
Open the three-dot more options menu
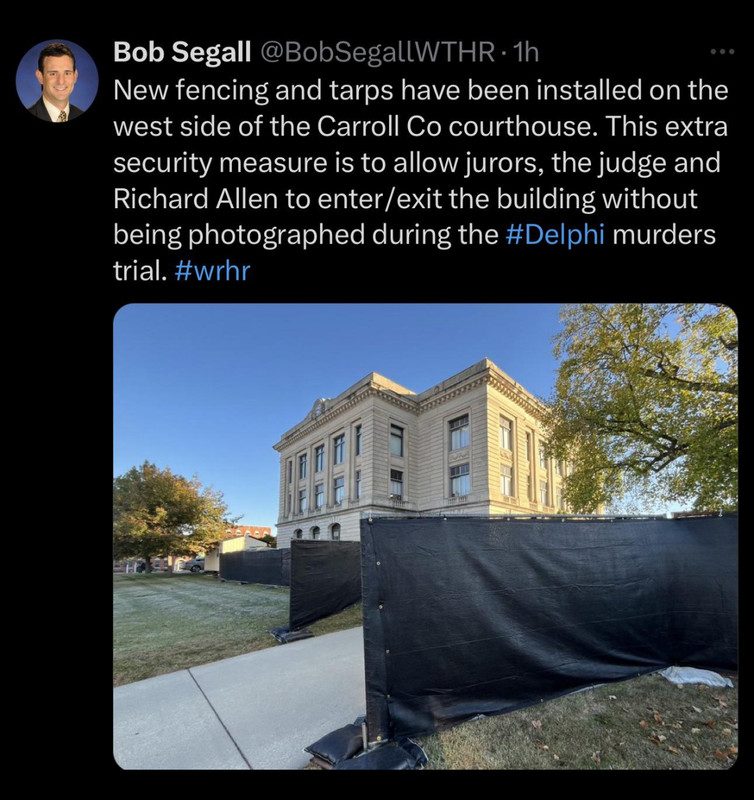pyautogui.click(x=723, y=52)
